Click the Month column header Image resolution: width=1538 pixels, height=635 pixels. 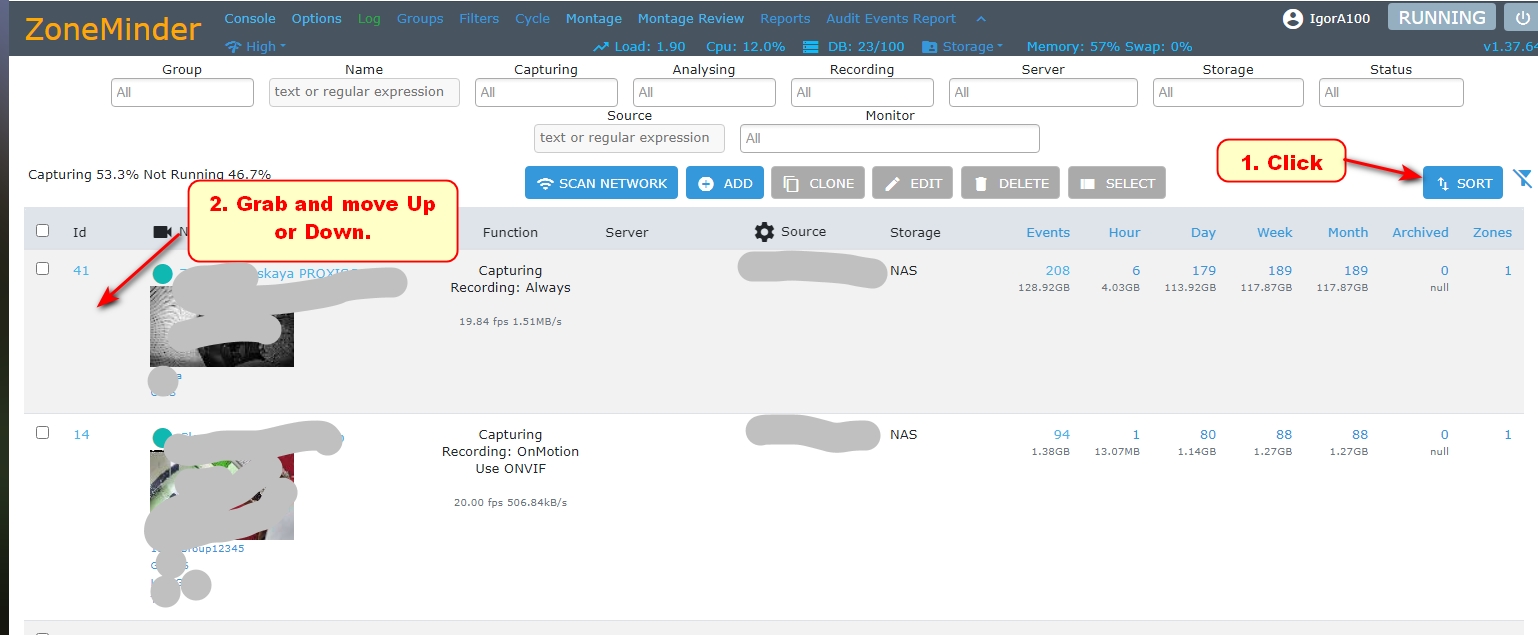1348,232
